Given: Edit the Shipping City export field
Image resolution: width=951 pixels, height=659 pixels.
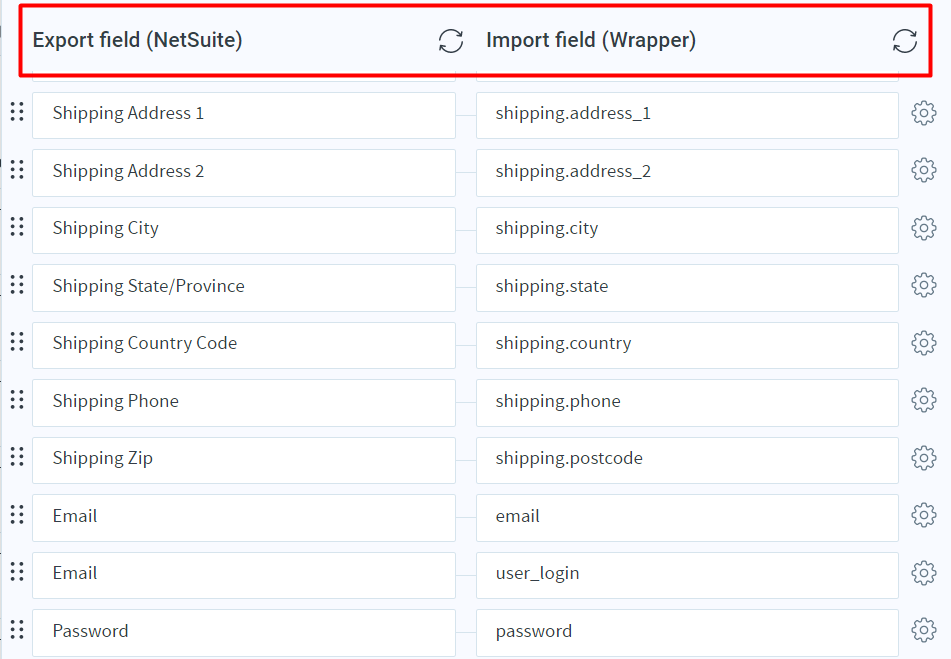Looking at the screenshot, I should click(x=244, y=230).
